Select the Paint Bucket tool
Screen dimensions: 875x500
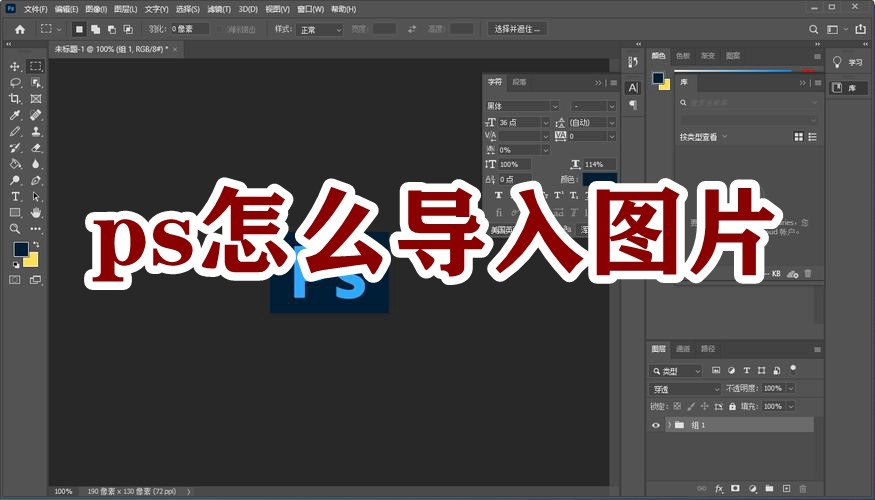point(15,164)
